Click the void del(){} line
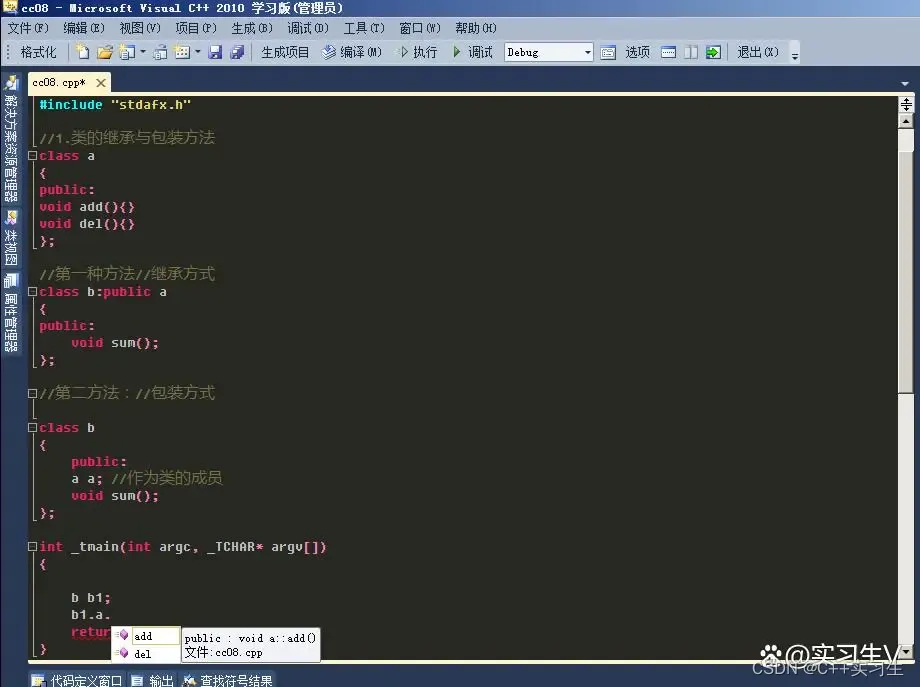 tap(87, 224)
